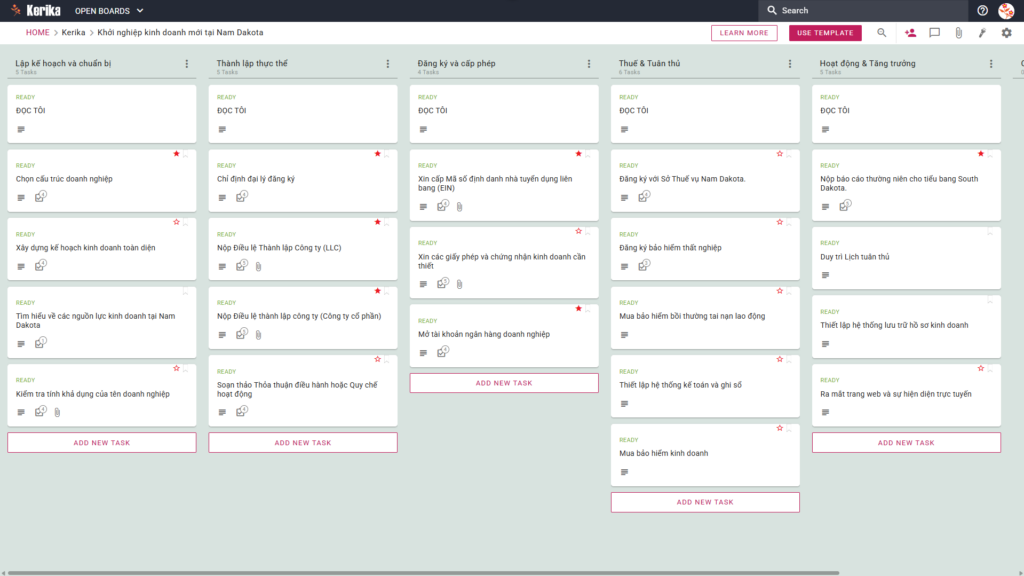Open user profile avatar
This screenshot has height=576, width=1024.
(1006, 10)
